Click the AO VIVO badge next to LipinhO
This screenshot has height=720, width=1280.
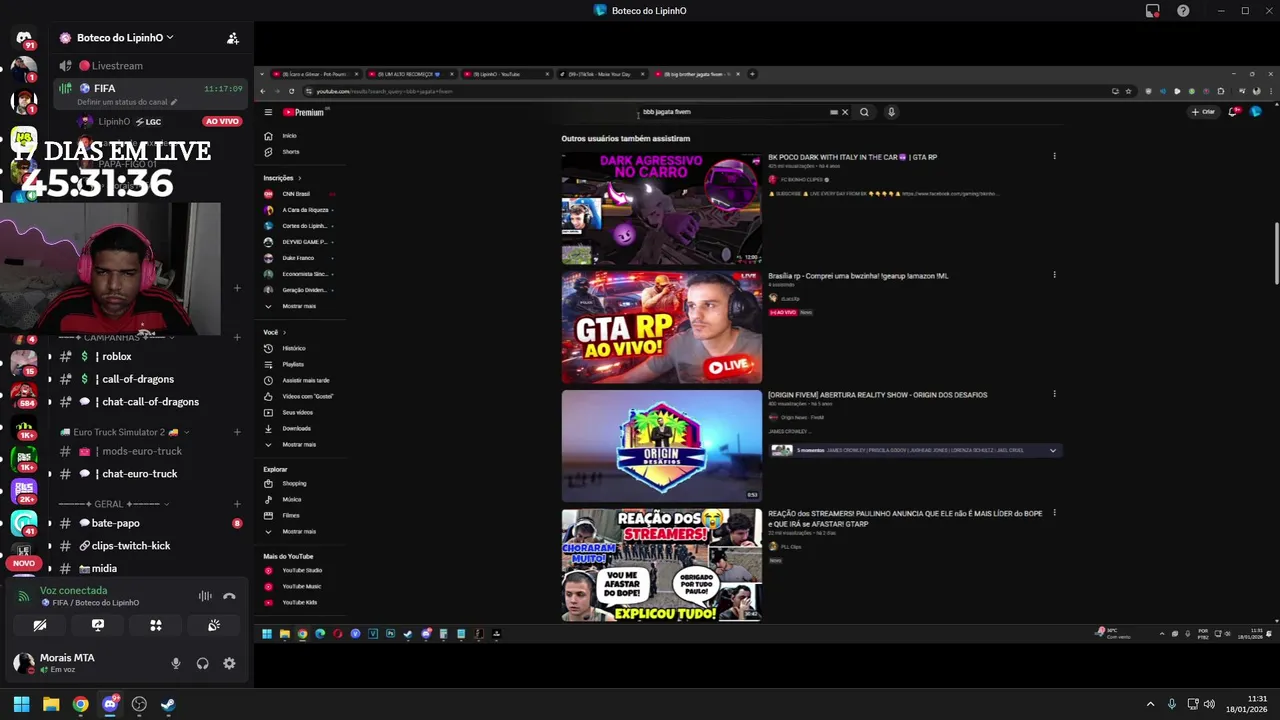222,122
